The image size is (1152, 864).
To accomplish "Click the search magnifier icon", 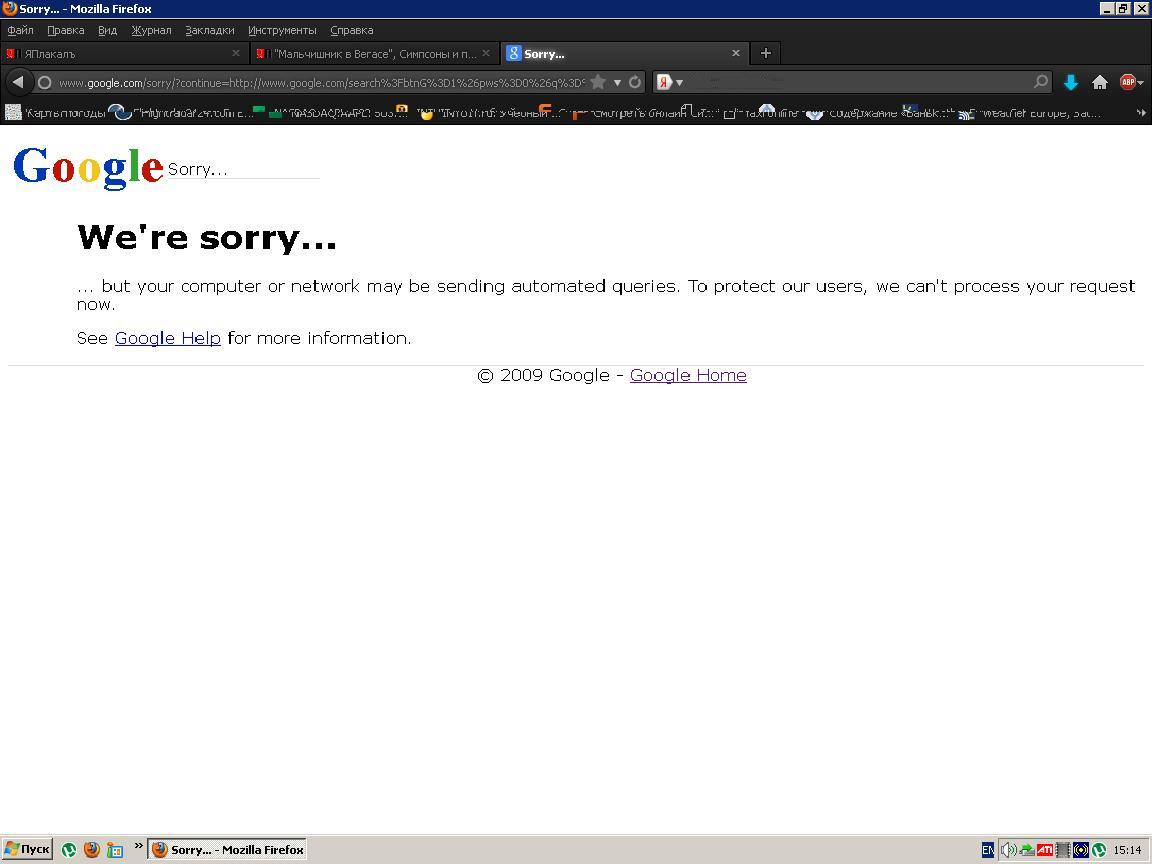I will 1040,82.
